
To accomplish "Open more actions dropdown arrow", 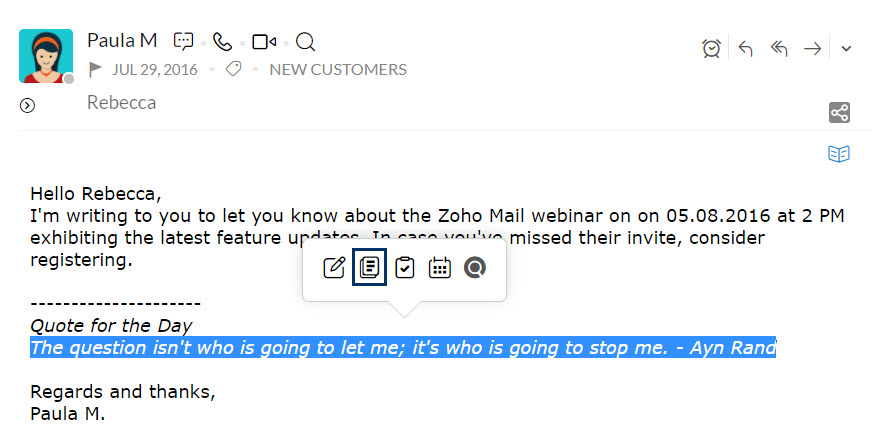I will pos(846,49).
